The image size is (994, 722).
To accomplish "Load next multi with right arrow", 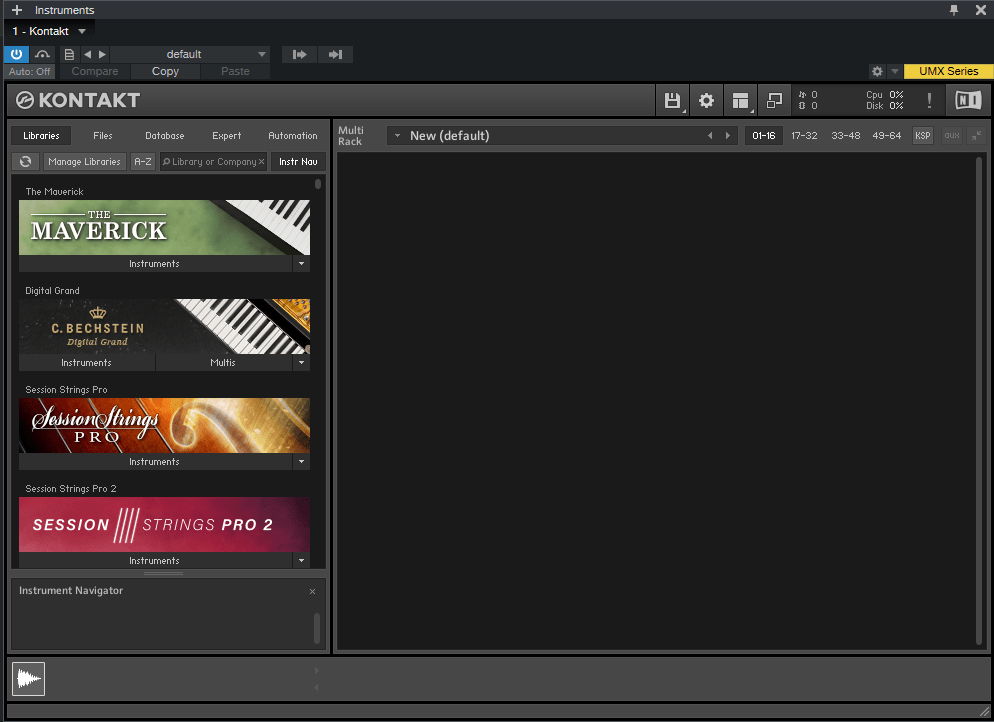I will [x=728, y=136].
